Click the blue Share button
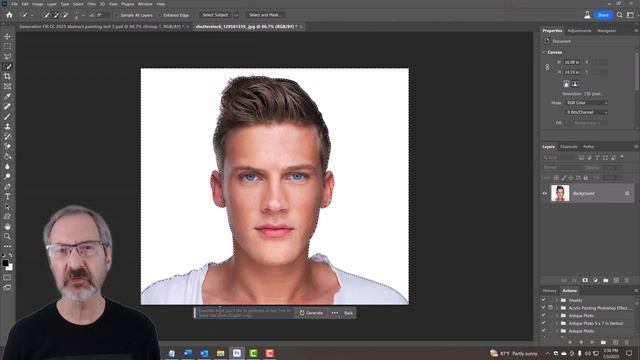Image resolution: width=640 pixels, height=360 pixels. click(603, 15)
